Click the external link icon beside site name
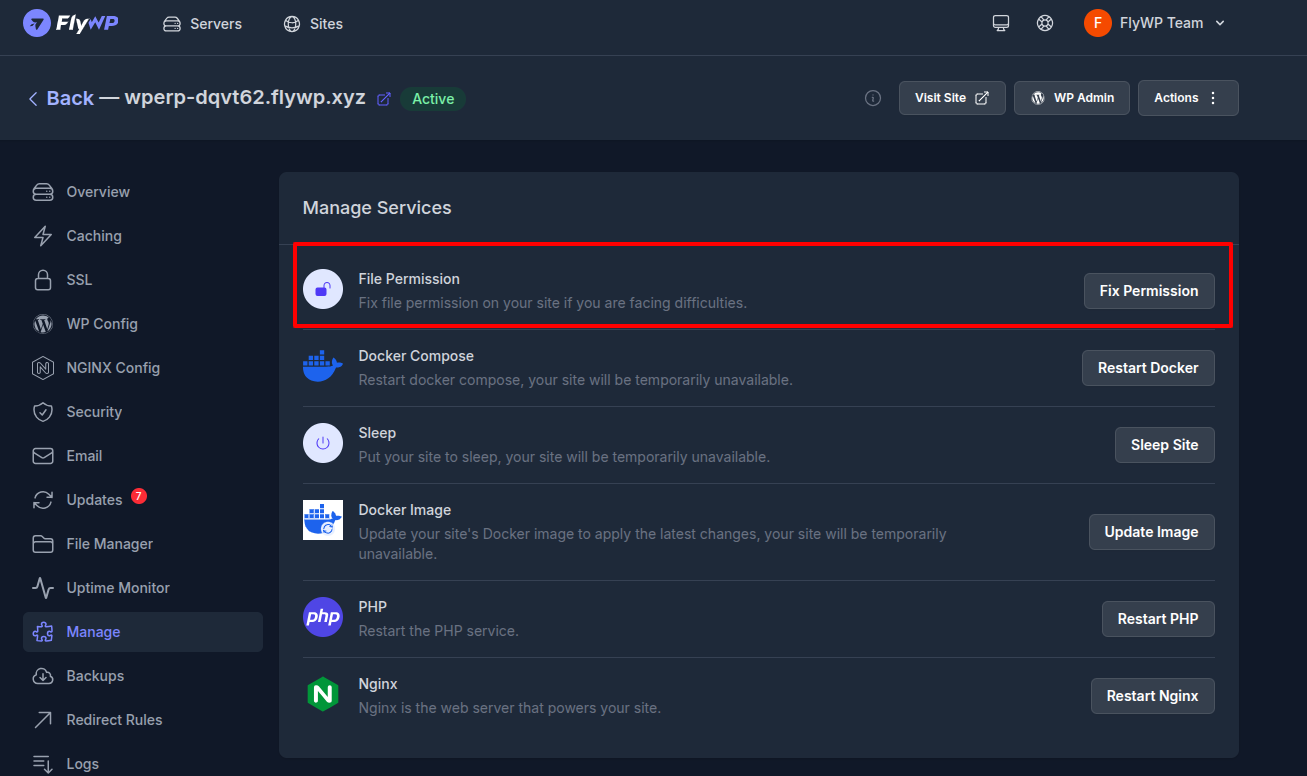The width and height of the screenshot is (1307, 776). tap(384, 99)
